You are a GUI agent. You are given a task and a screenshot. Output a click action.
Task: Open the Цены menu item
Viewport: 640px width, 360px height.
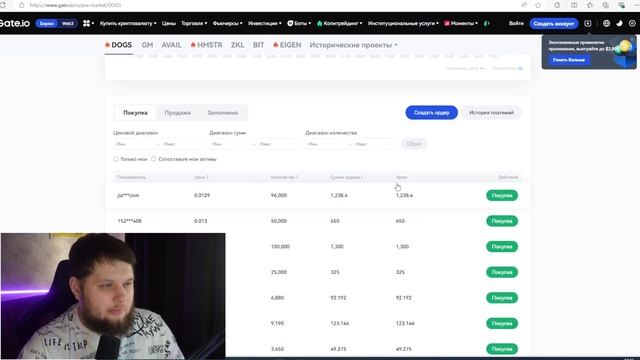click(x=169, y=24)
